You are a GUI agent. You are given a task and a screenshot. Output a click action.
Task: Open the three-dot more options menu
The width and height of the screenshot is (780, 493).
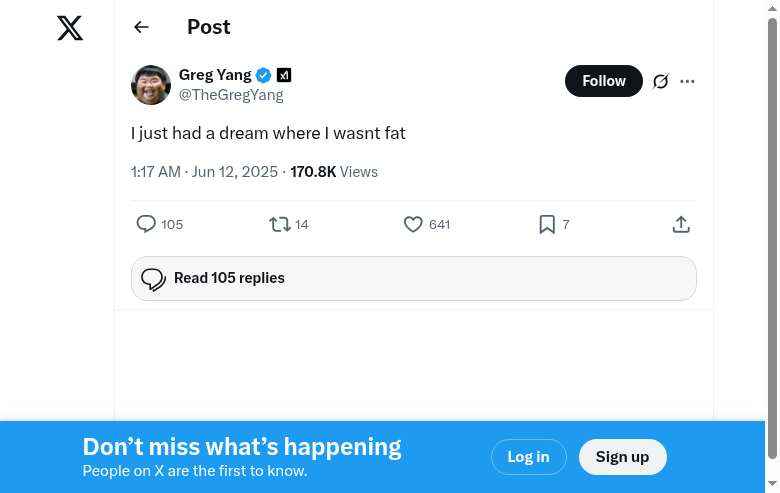(687, 81)
